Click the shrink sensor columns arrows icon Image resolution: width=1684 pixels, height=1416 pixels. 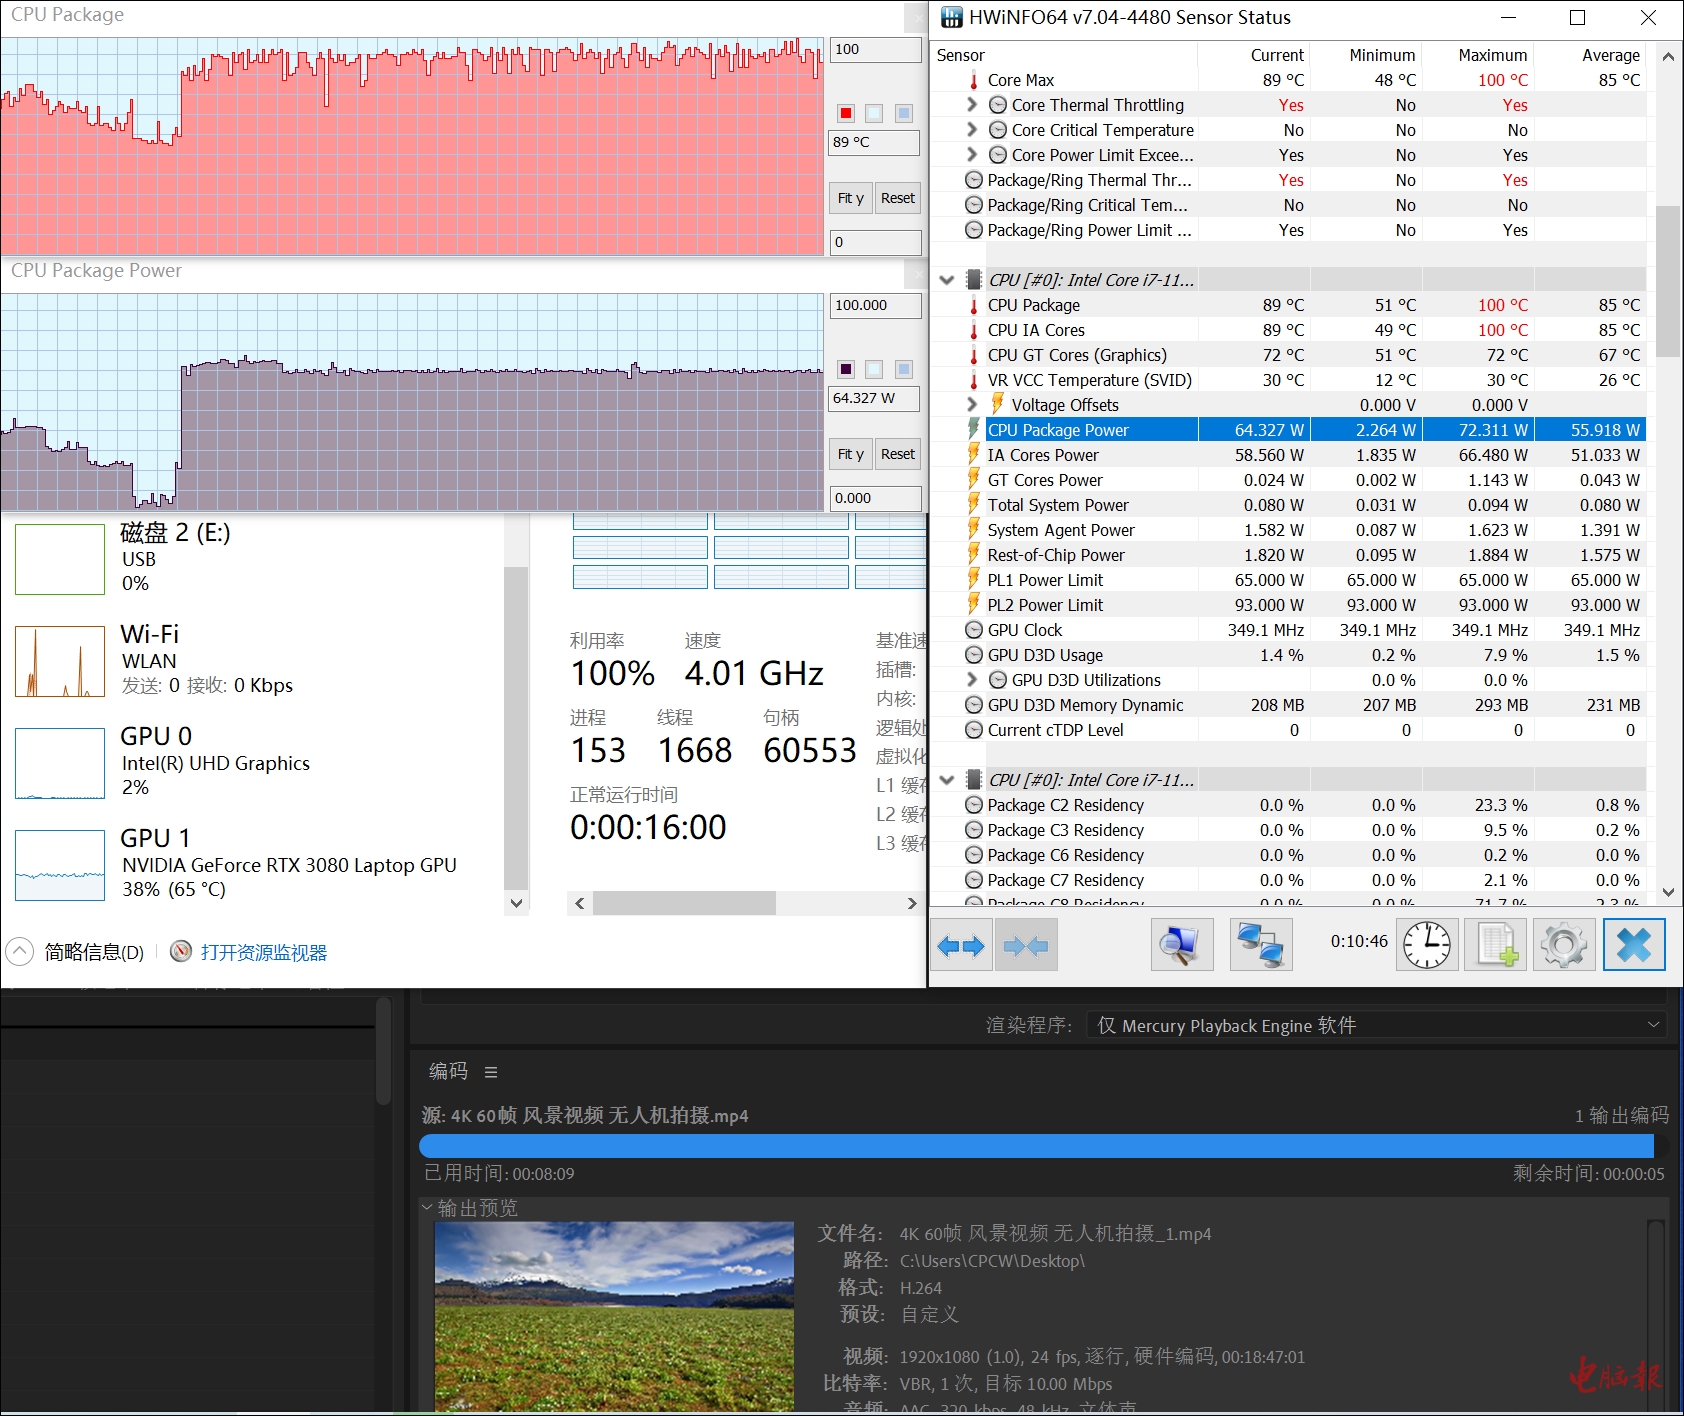pos(1026,945)
